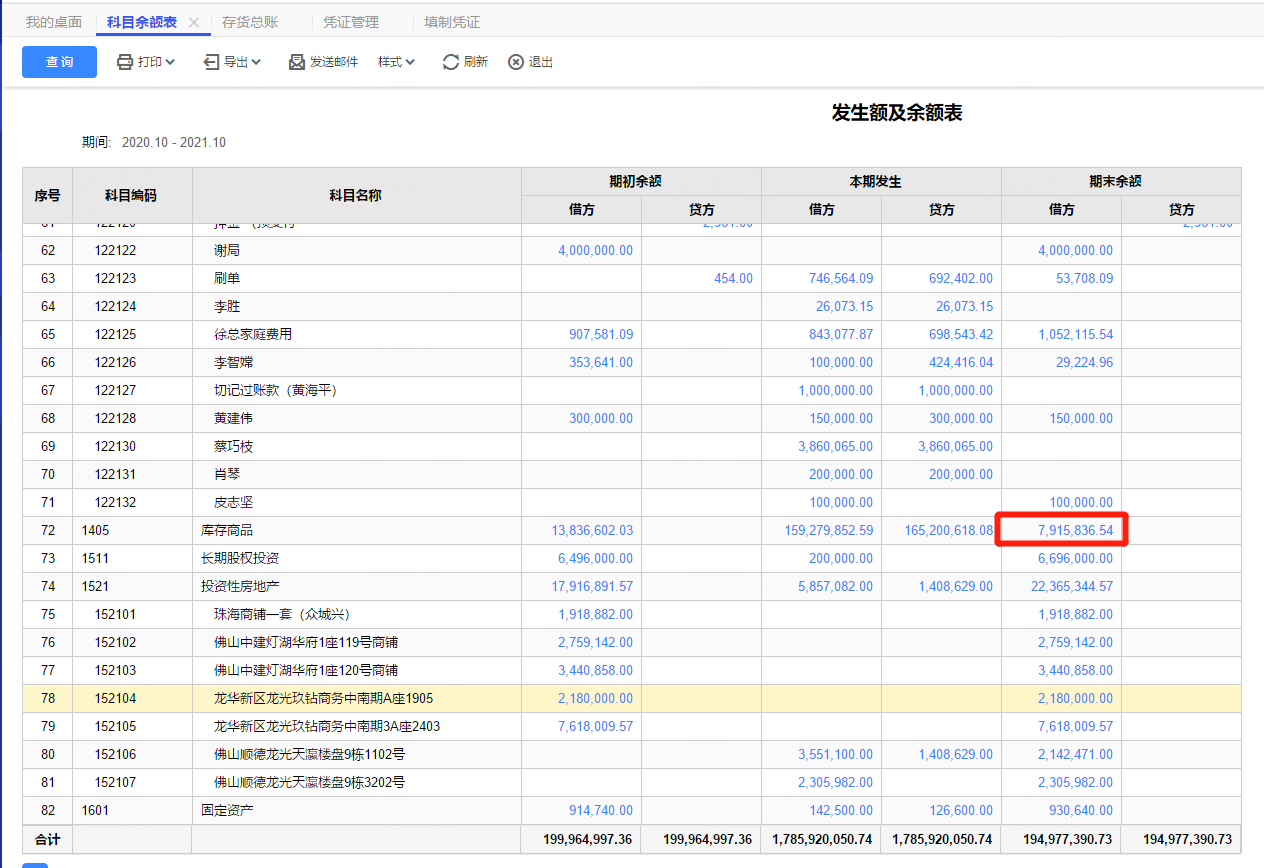Viewport: 1264px width, 868px height.
Task: Close the 科目余额表 tab
Action: (194, 22)
